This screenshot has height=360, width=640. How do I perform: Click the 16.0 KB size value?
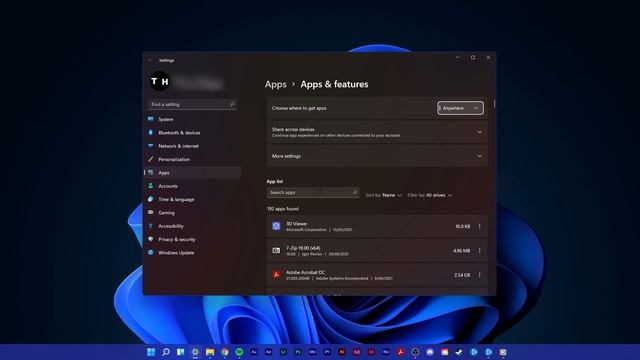(462, 226)
